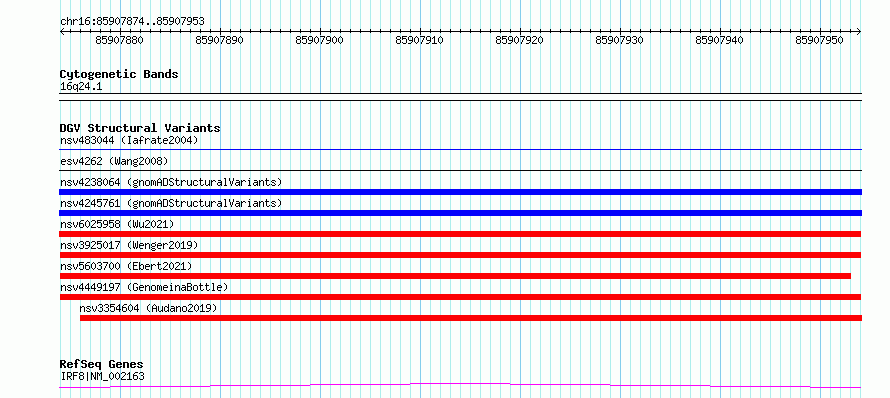Click the red bar under nsv5603700
Screen dimensions: 890x398
pos(455,276)
